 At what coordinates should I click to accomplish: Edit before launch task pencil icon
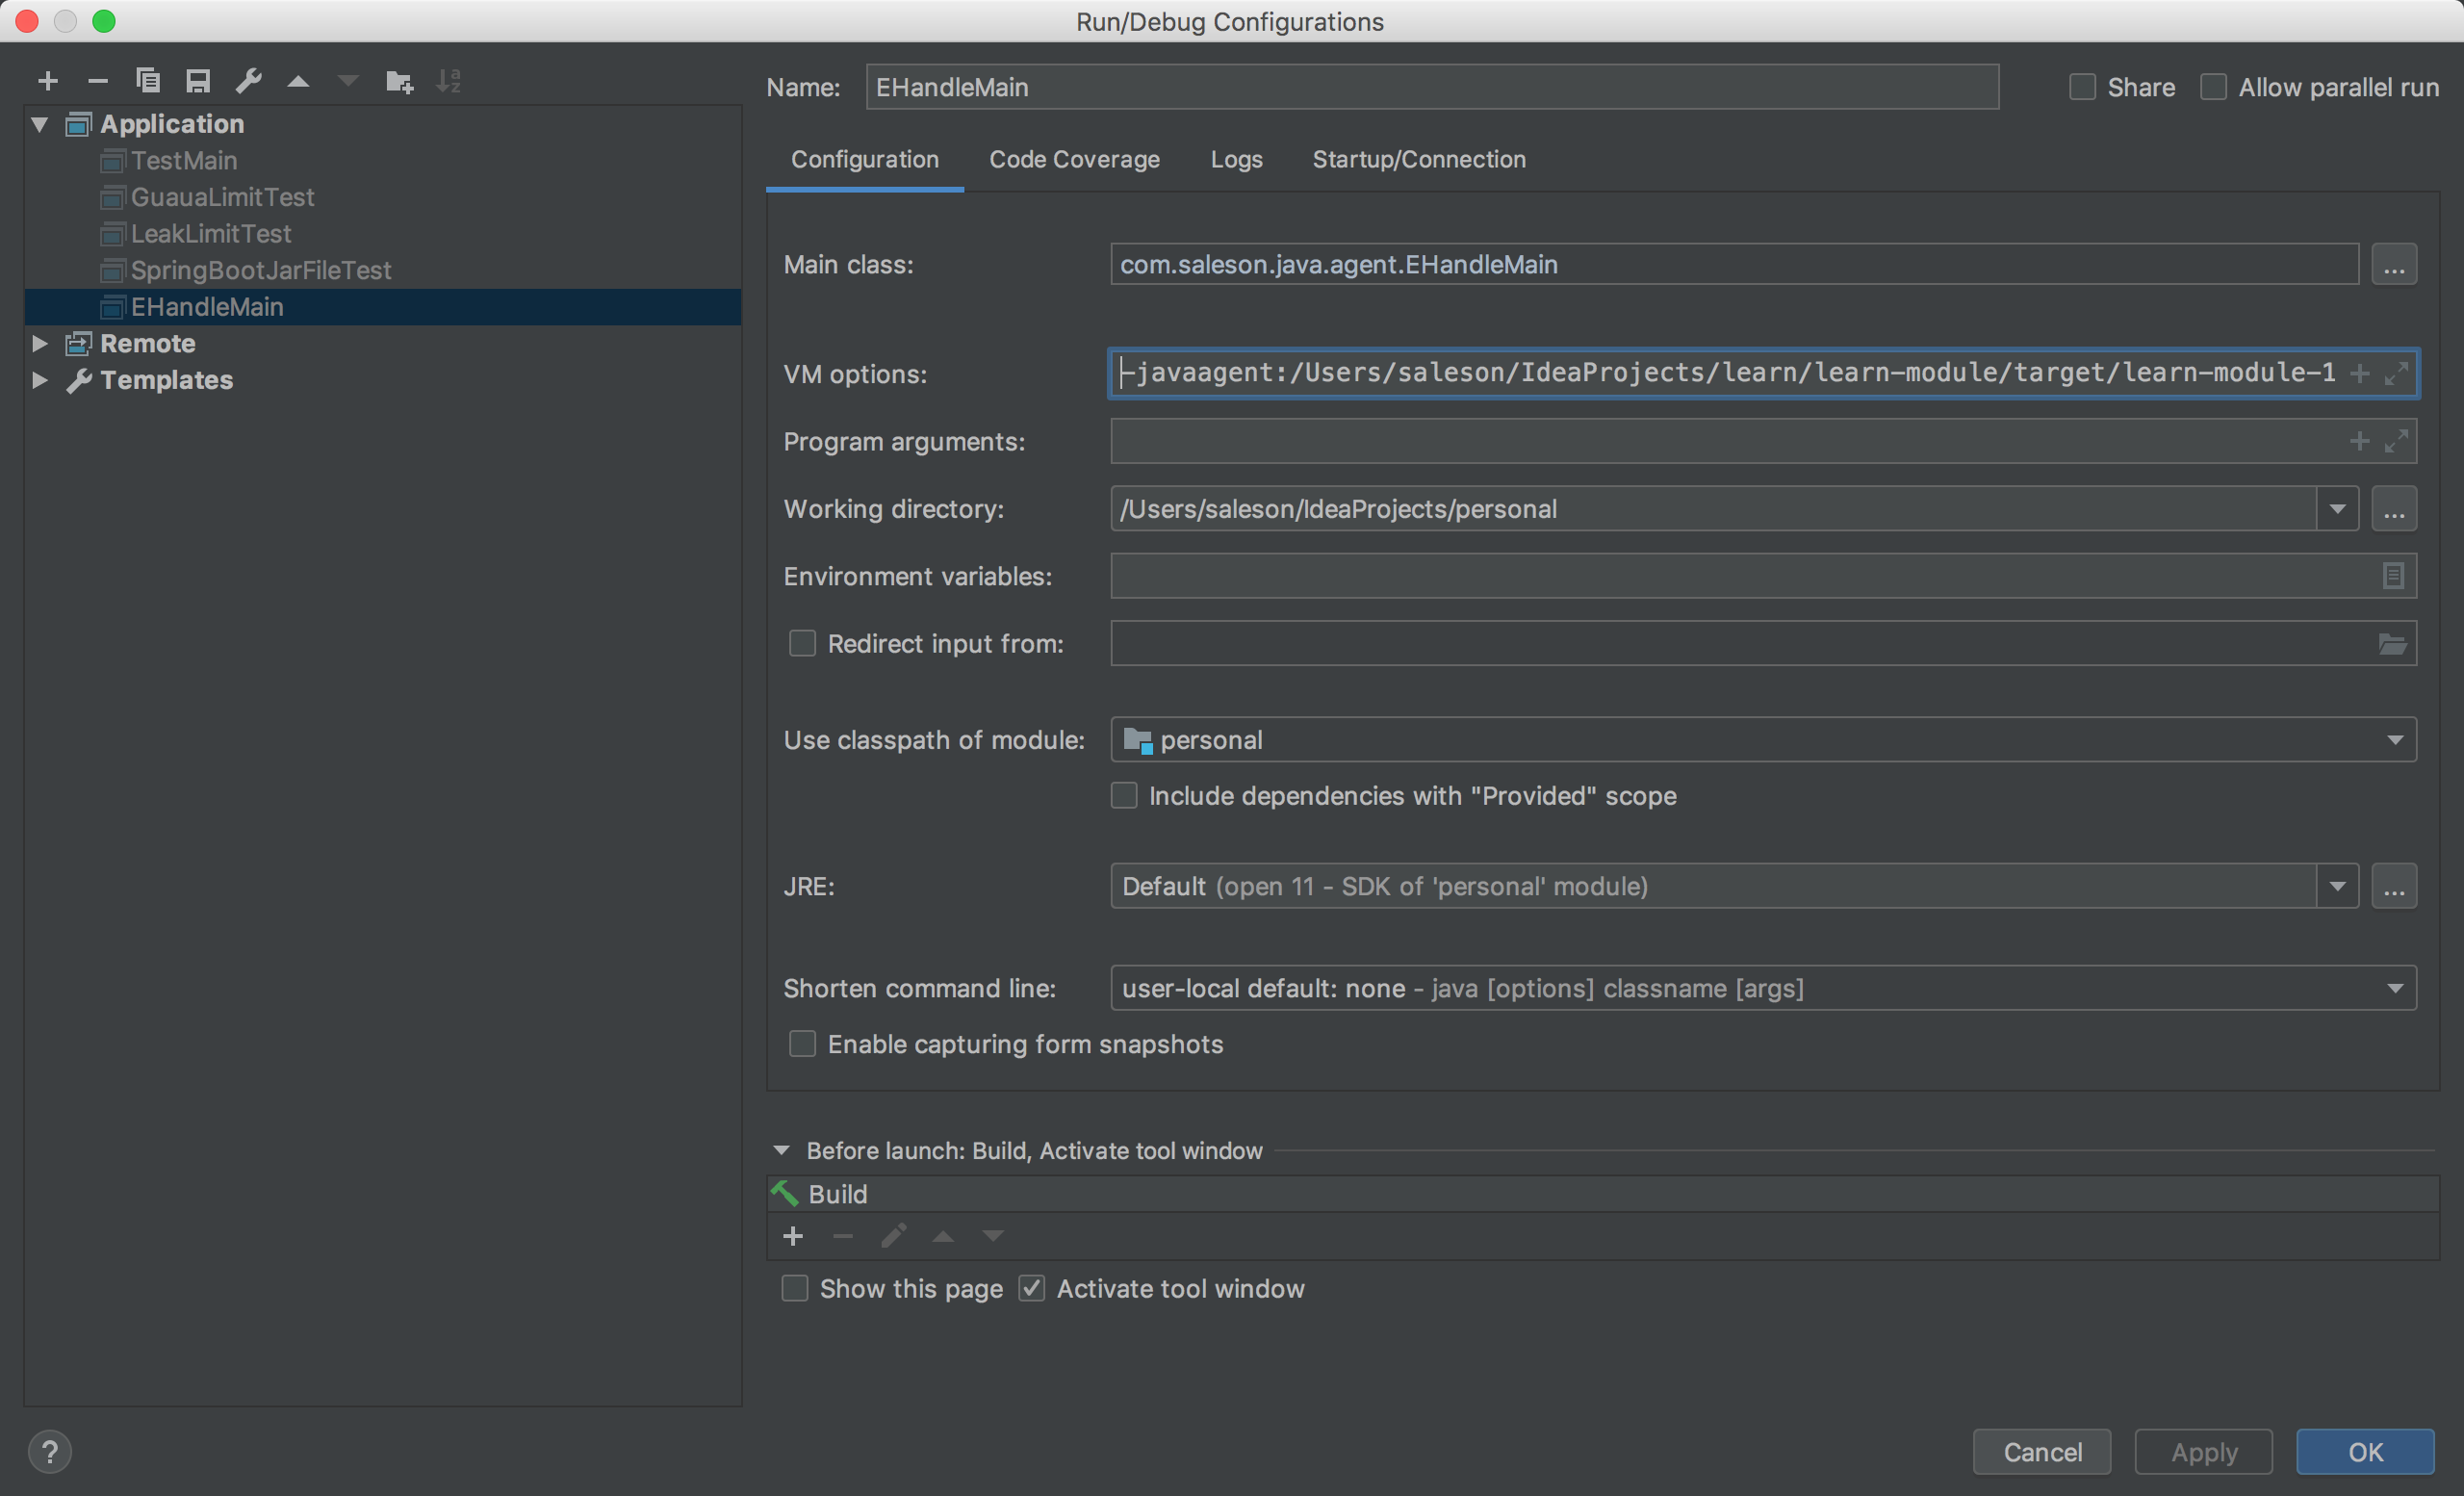tap(893, 1237)
